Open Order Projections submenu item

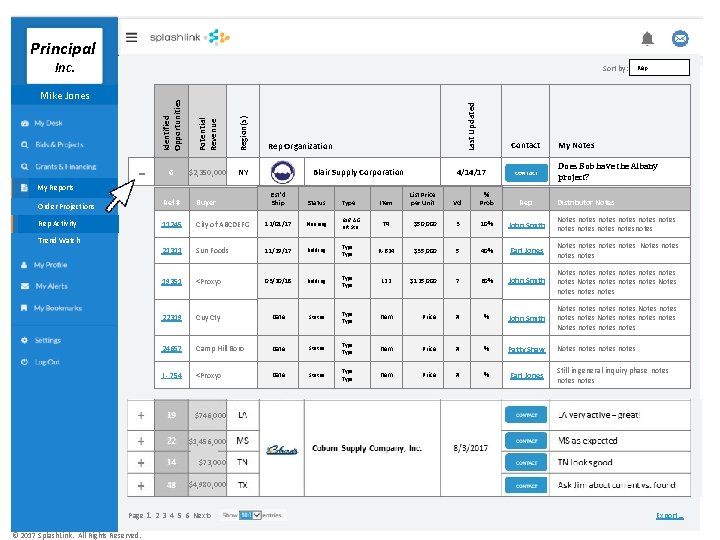[x=66, y=207]
